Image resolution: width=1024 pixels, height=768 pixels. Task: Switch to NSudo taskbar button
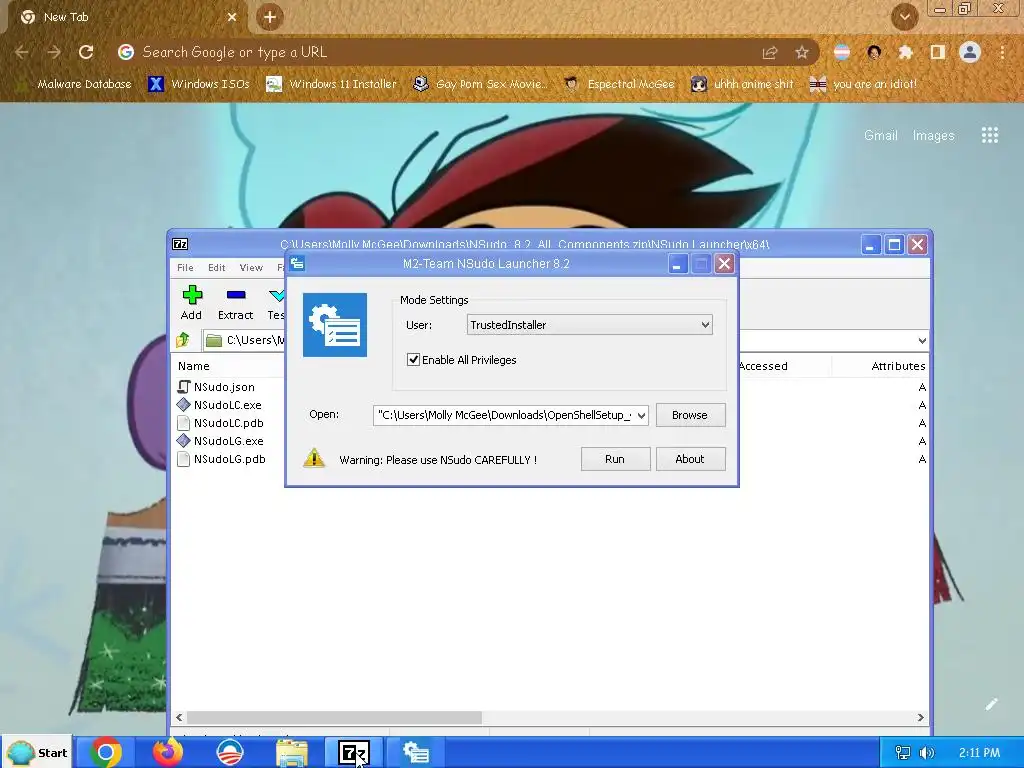tap(416, 752)
